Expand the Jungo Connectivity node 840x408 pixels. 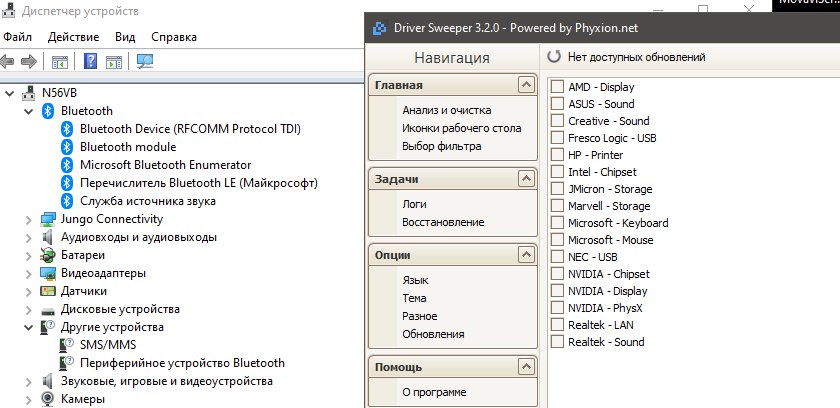coord(28,220)
